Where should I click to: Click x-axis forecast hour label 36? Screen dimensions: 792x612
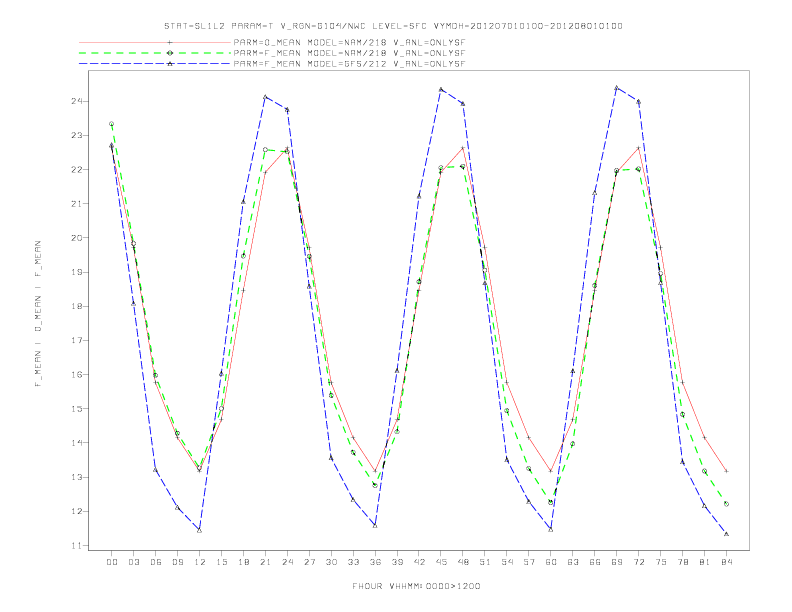tap(375, 562)
